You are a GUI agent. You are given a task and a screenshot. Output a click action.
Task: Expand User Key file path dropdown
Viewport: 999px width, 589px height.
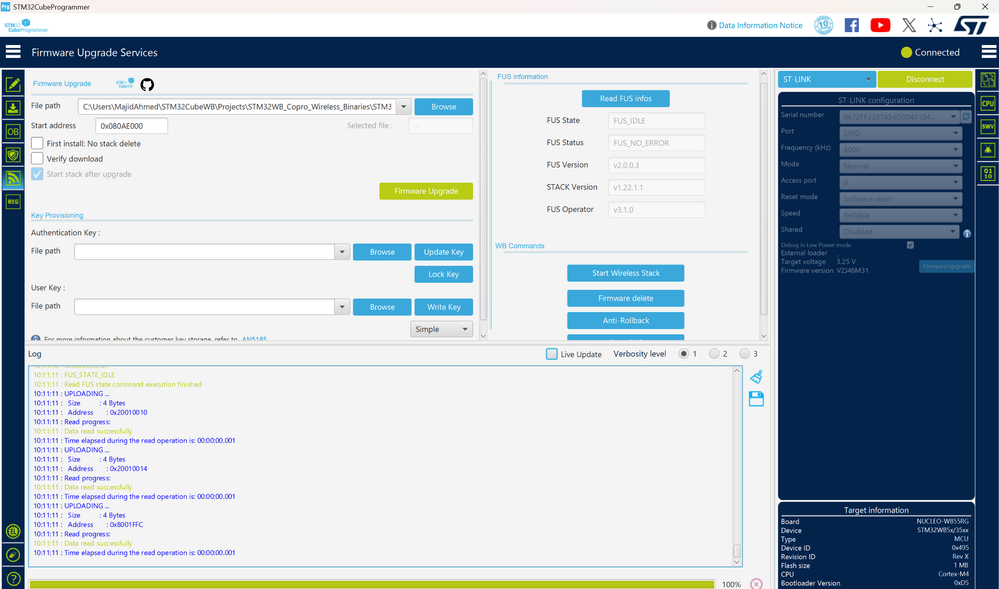342,307
